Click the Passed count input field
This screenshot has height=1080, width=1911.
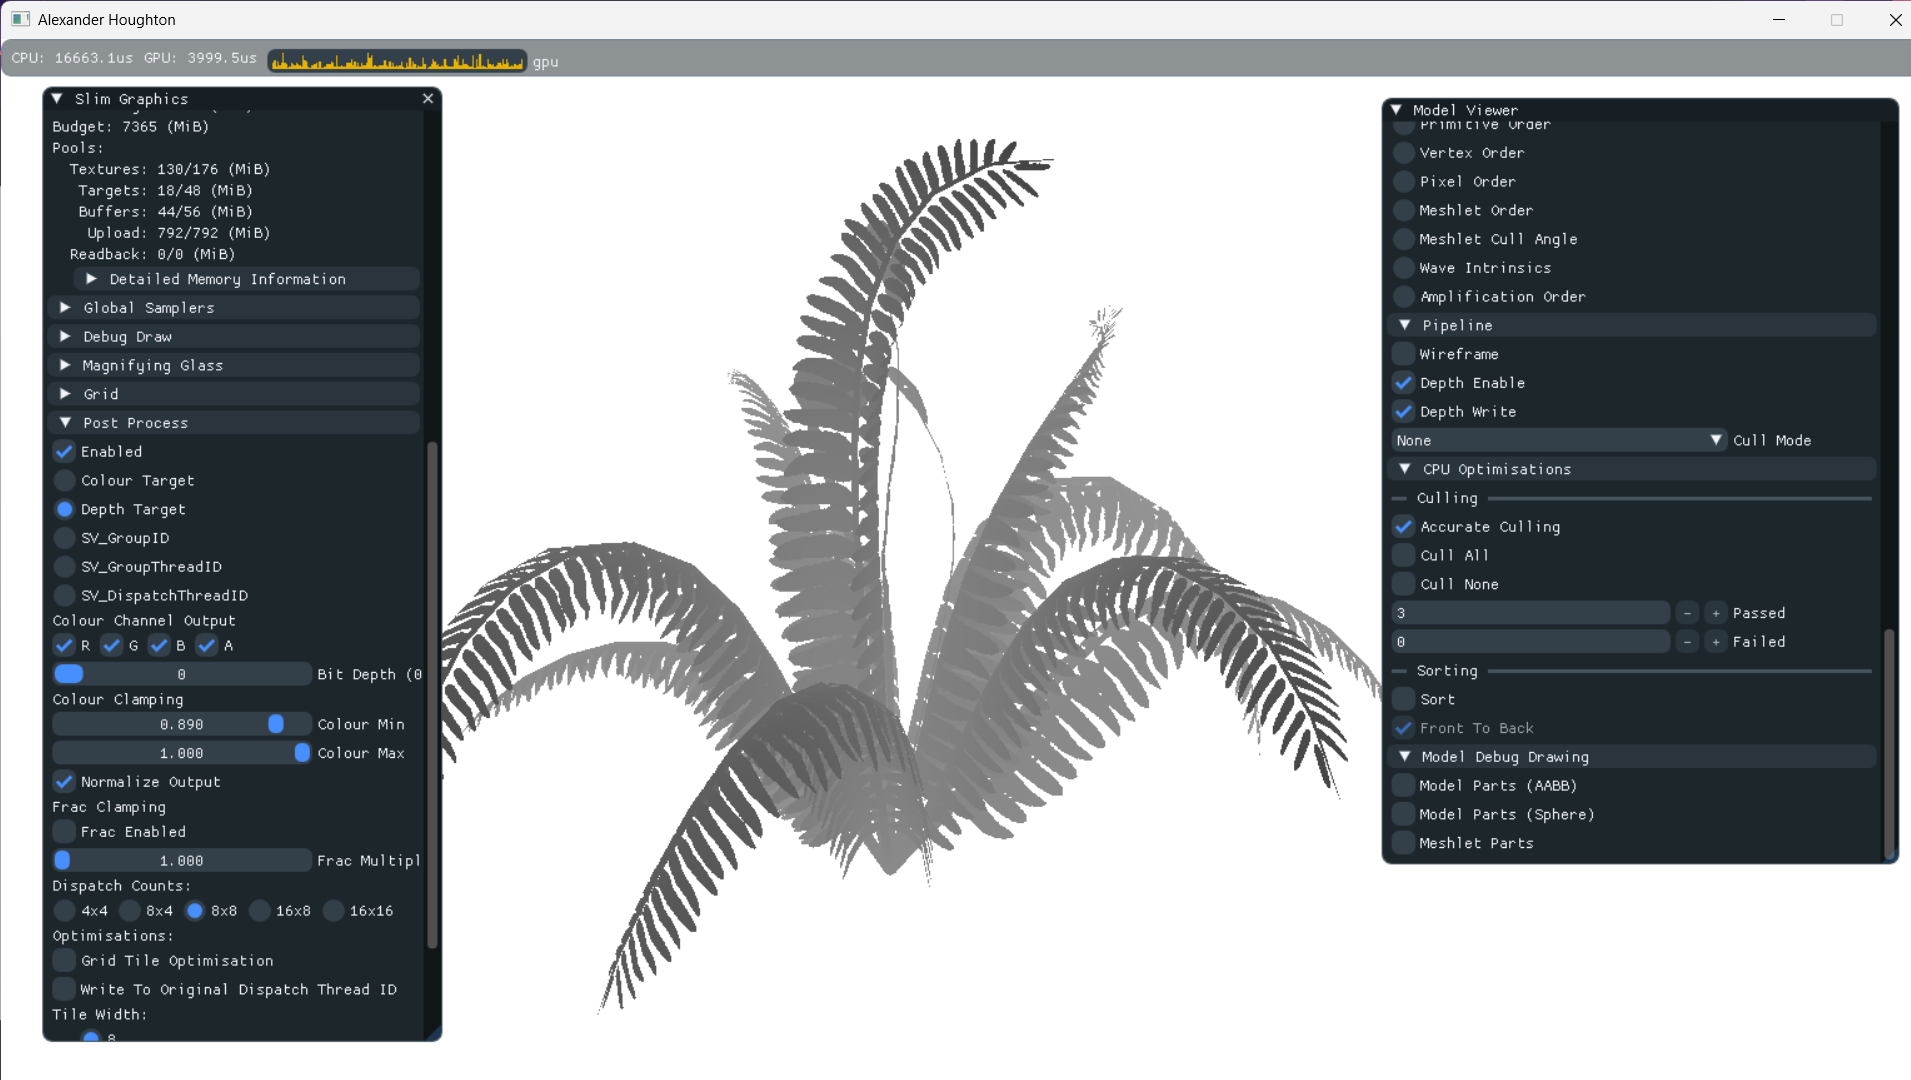(x=1530, y=613)
